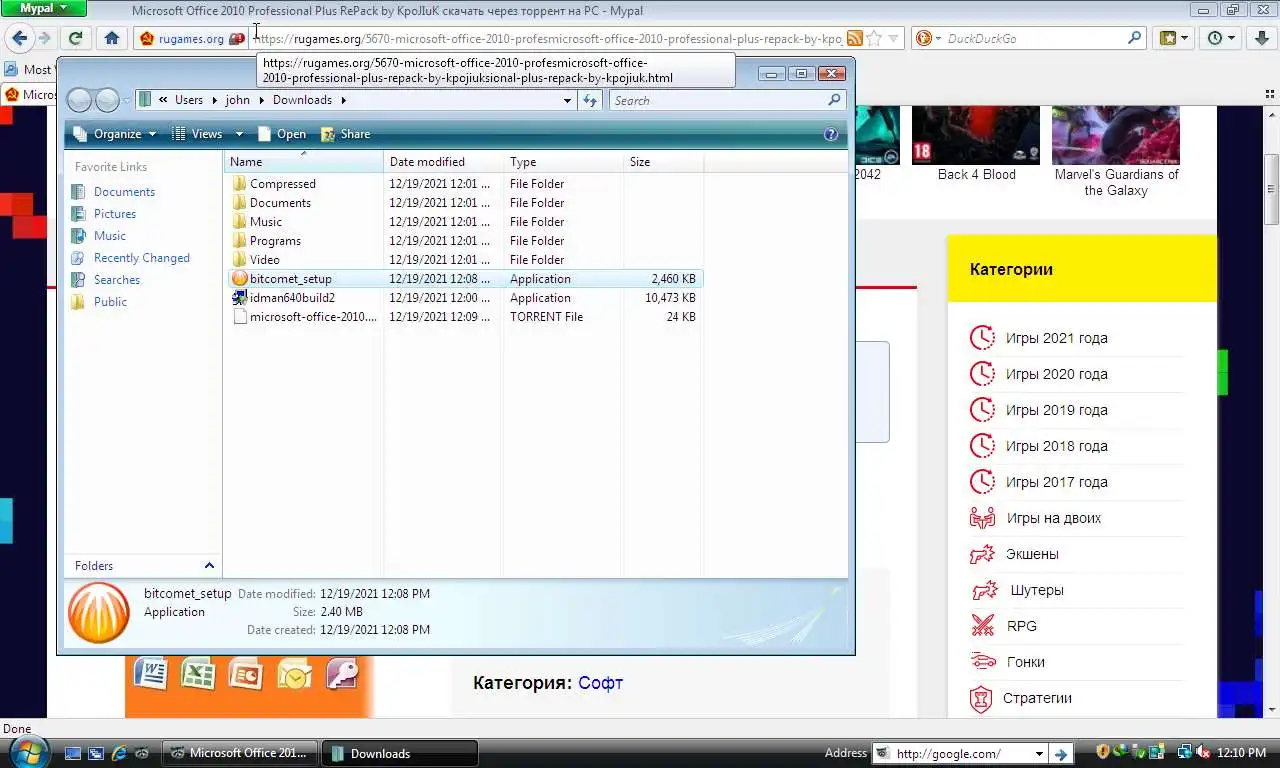Click the browser Back arrow button
The width and height of the screenshot is (1280, 768).
[19, 38]
